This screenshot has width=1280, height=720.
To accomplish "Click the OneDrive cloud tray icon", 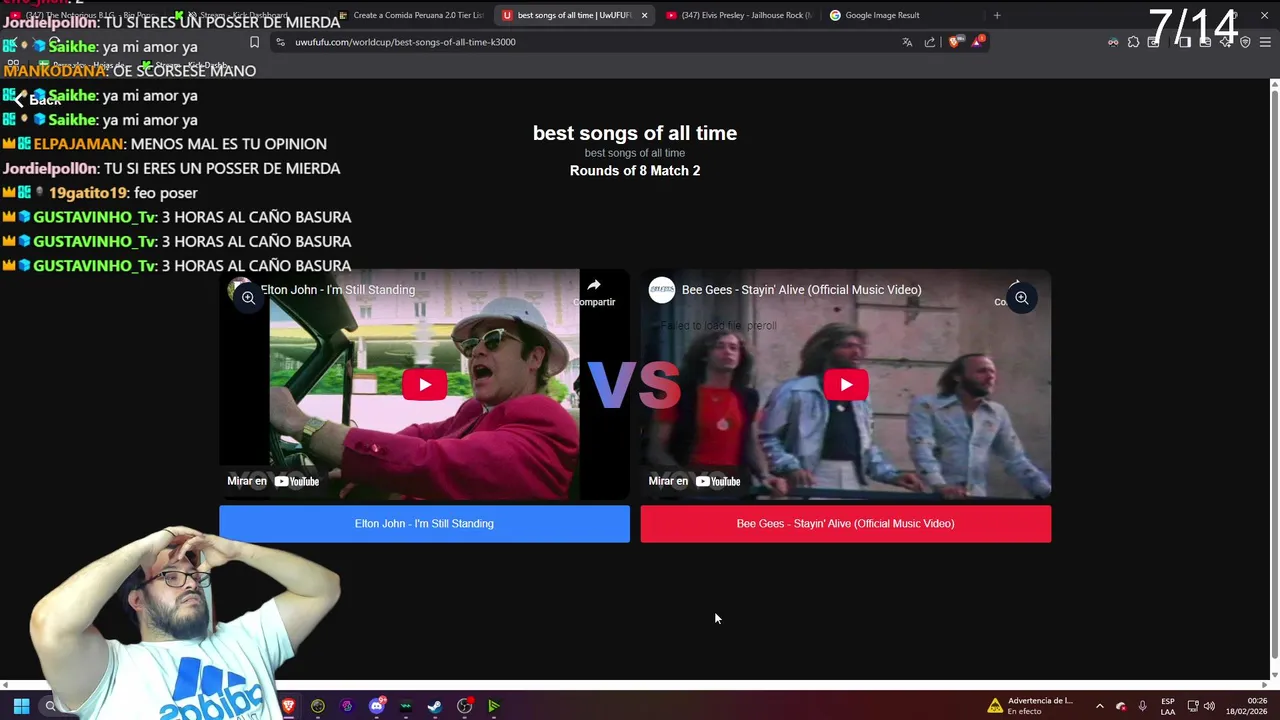I will tap(1121, 706).
